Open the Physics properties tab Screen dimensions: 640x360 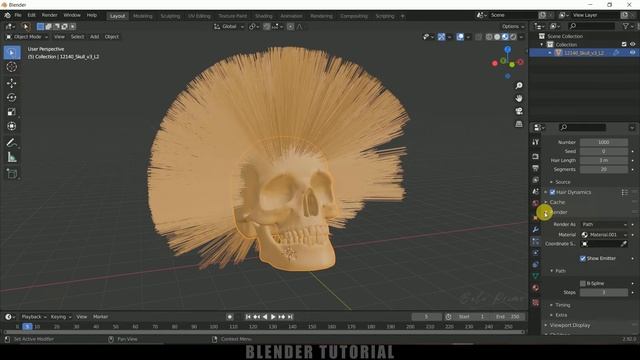tap(536, 253)
